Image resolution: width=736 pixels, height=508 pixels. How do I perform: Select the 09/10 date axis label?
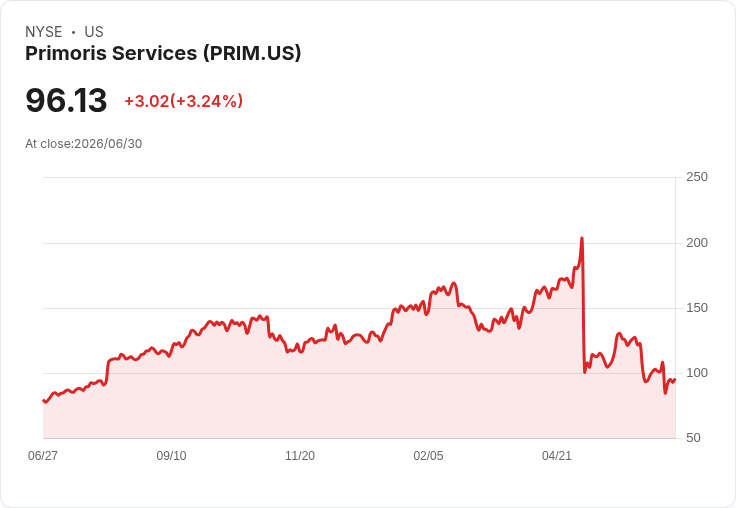pos(171,456)
